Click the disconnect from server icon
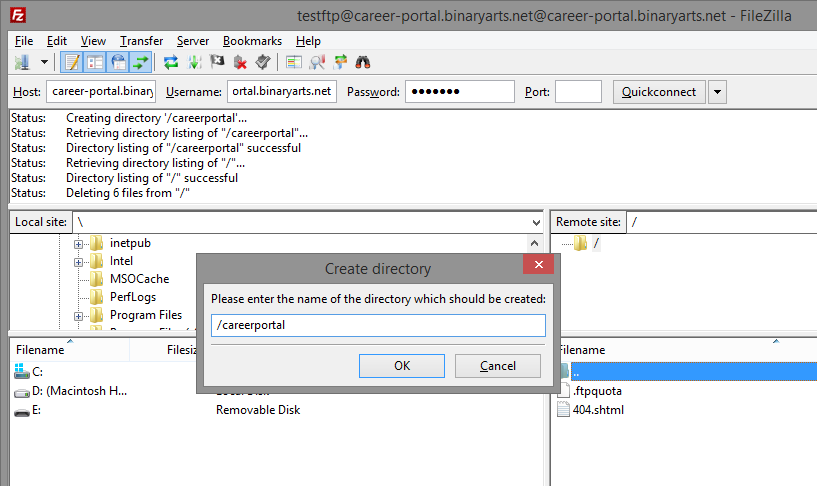 [240, 62]
